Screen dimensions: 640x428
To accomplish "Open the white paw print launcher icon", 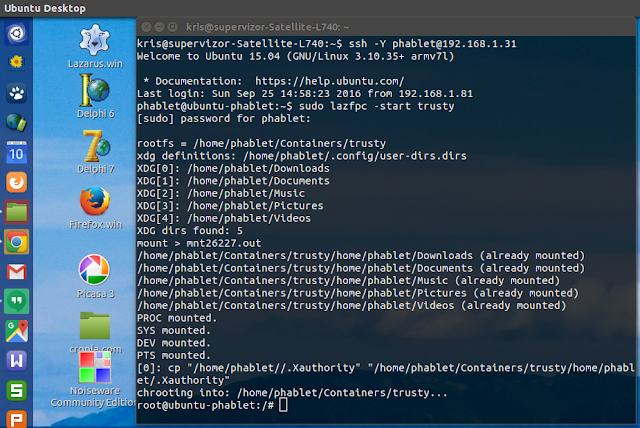I will pyautogui.click(x=16, y=93).
